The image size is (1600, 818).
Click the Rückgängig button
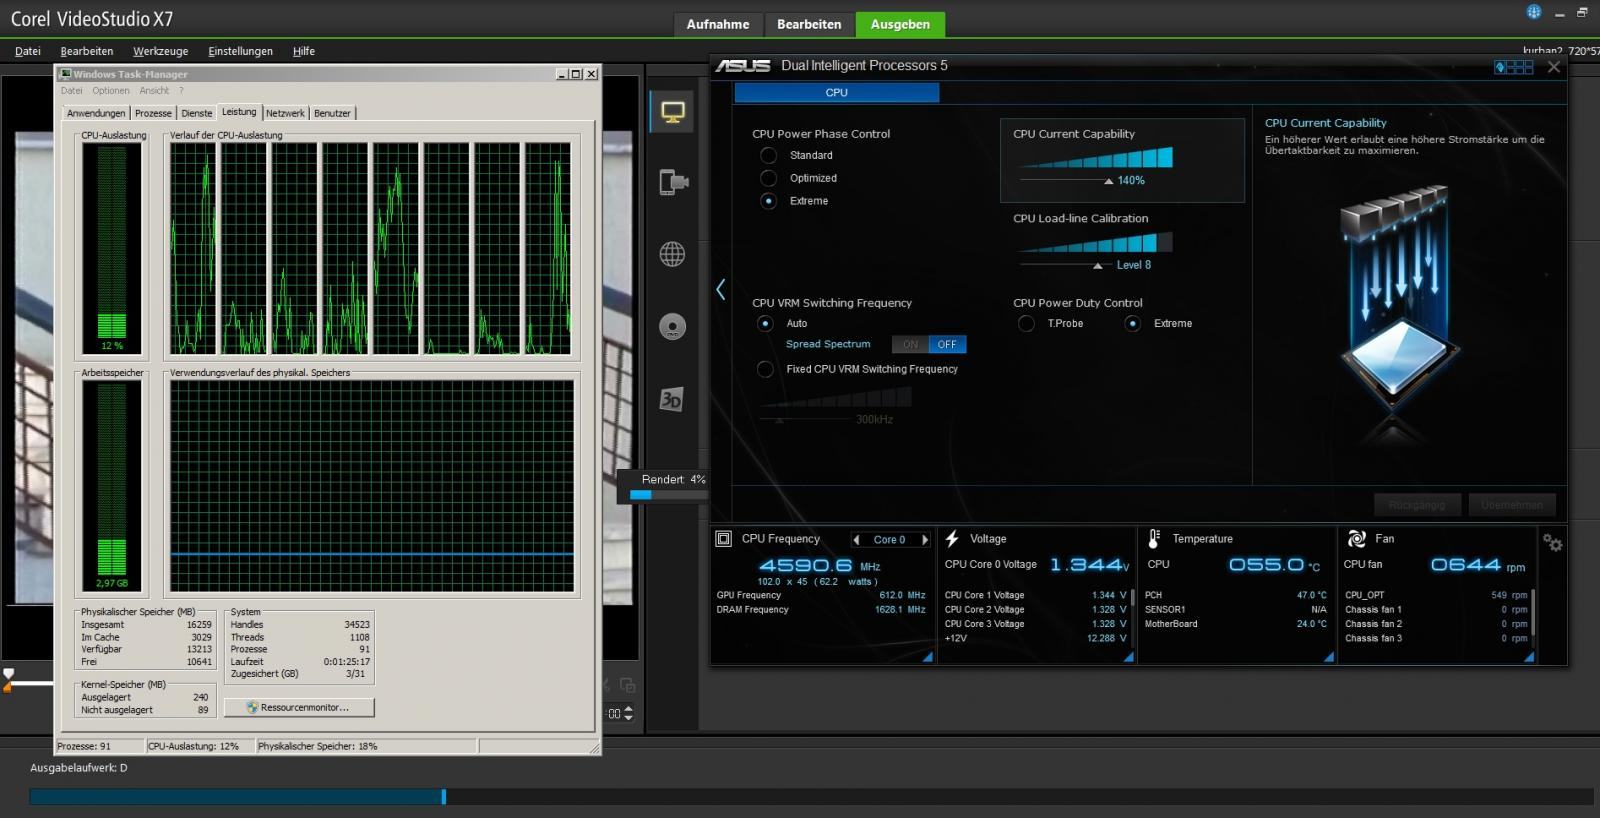click(1417, 505)
